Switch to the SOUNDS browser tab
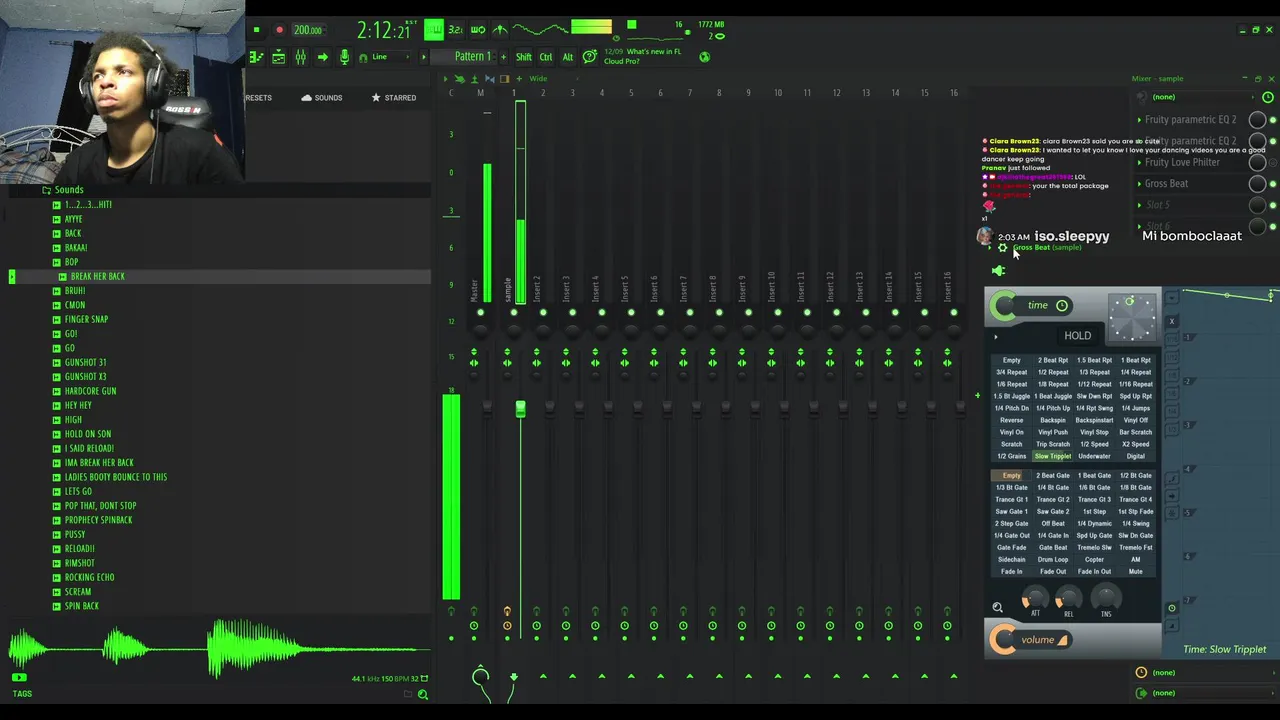Viewport: 1280px width, 720px height. (x=321, y=98)
